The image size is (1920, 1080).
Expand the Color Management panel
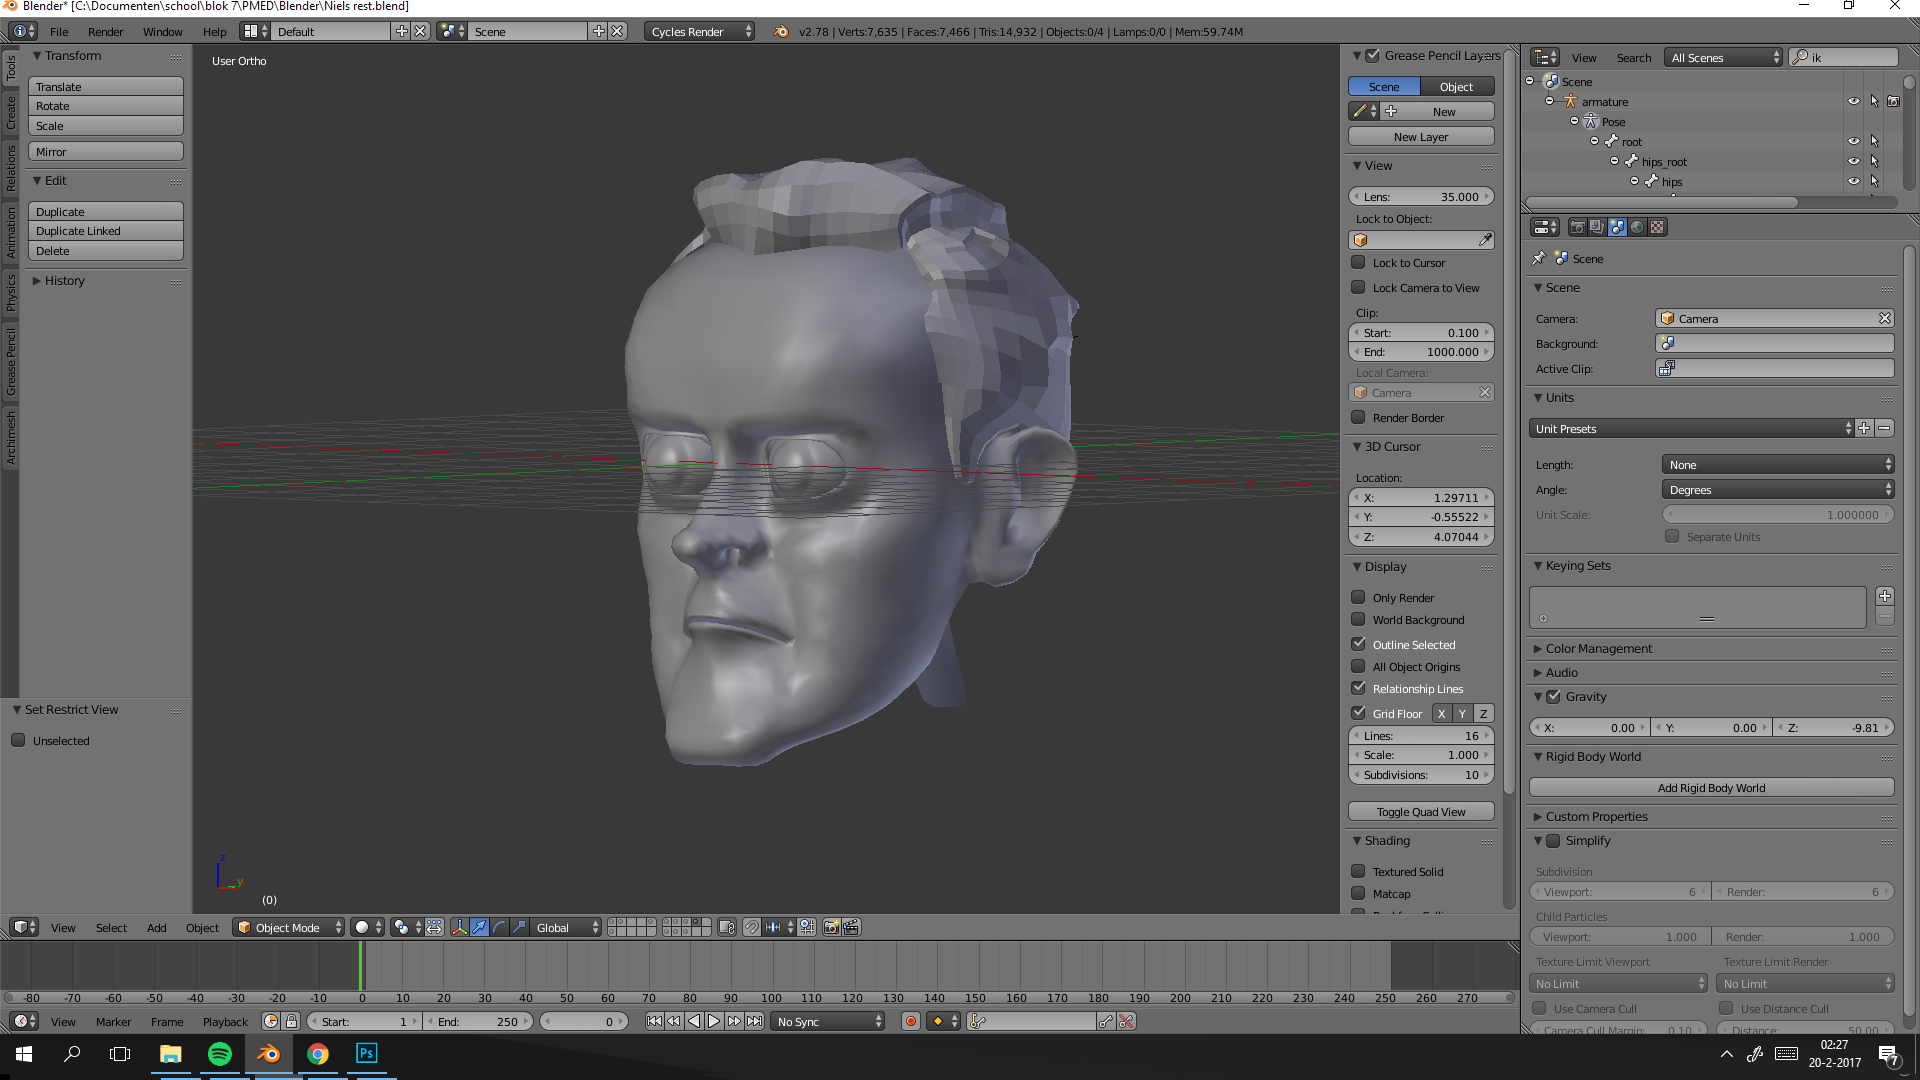(1598, 648)
